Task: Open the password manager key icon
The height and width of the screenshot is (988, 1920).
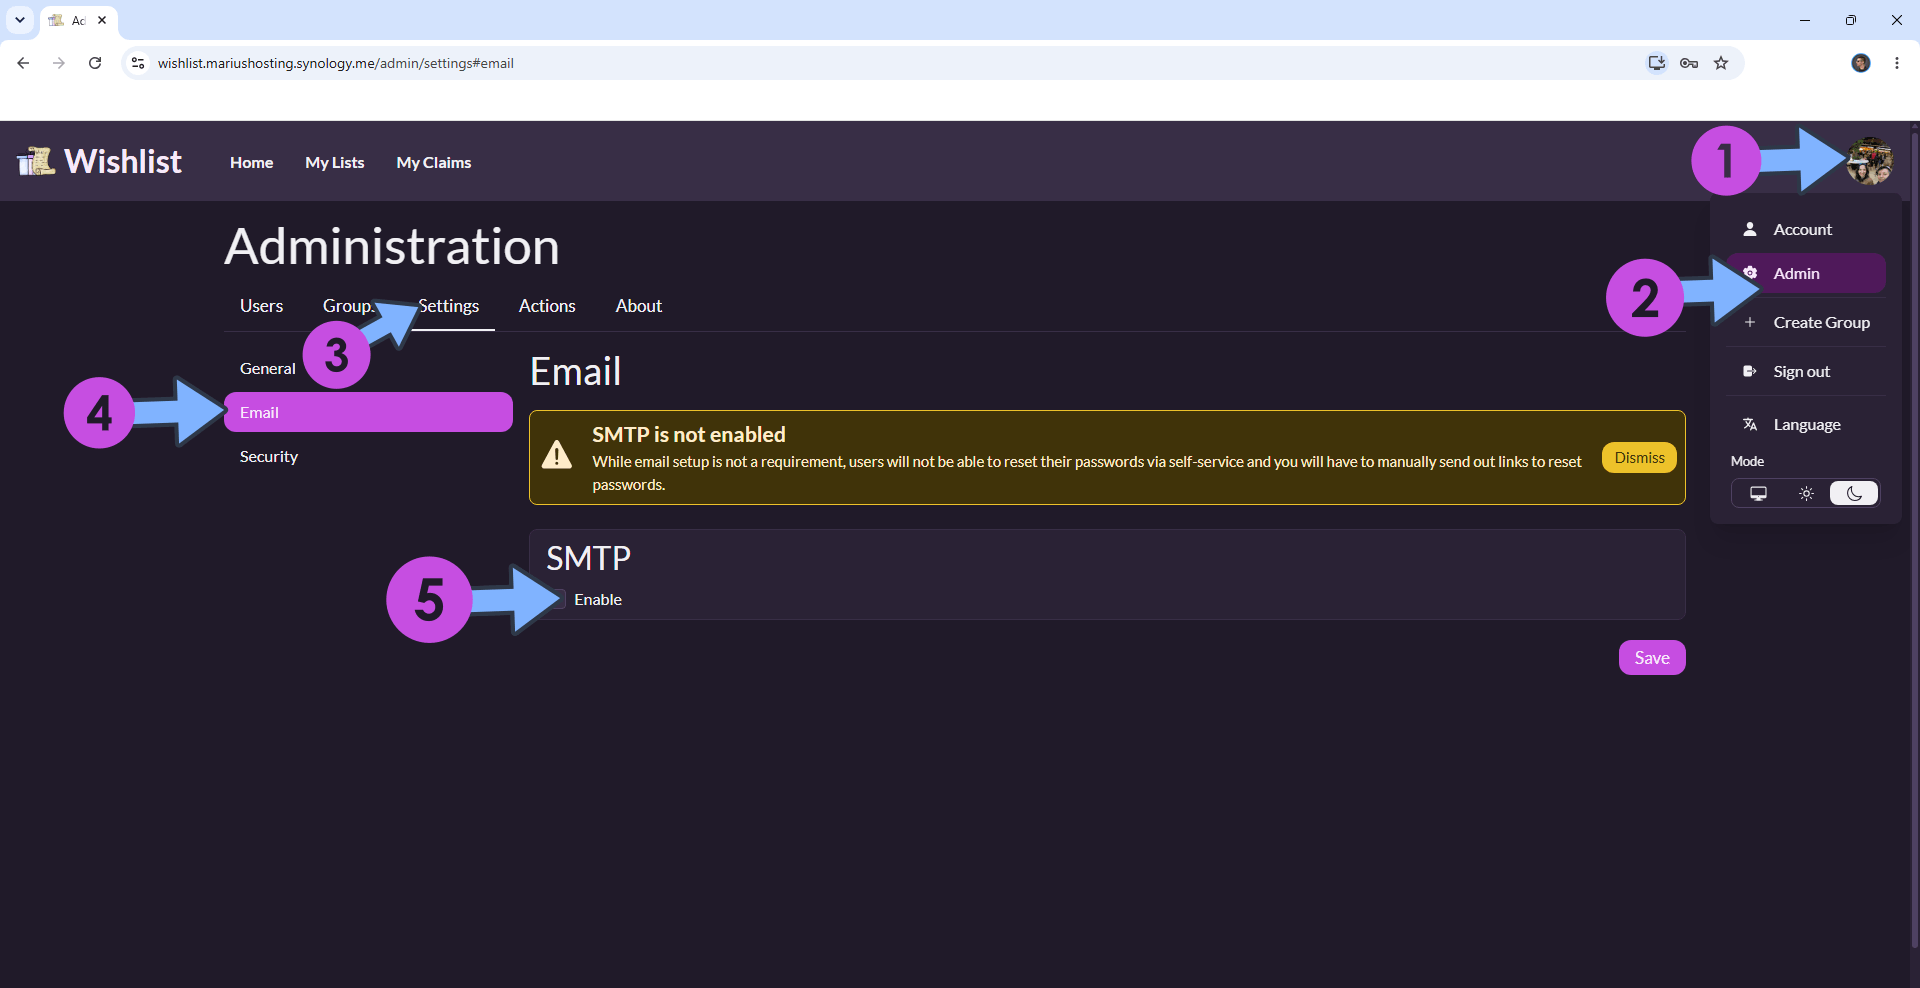Action: click(x=1689, y=63)
